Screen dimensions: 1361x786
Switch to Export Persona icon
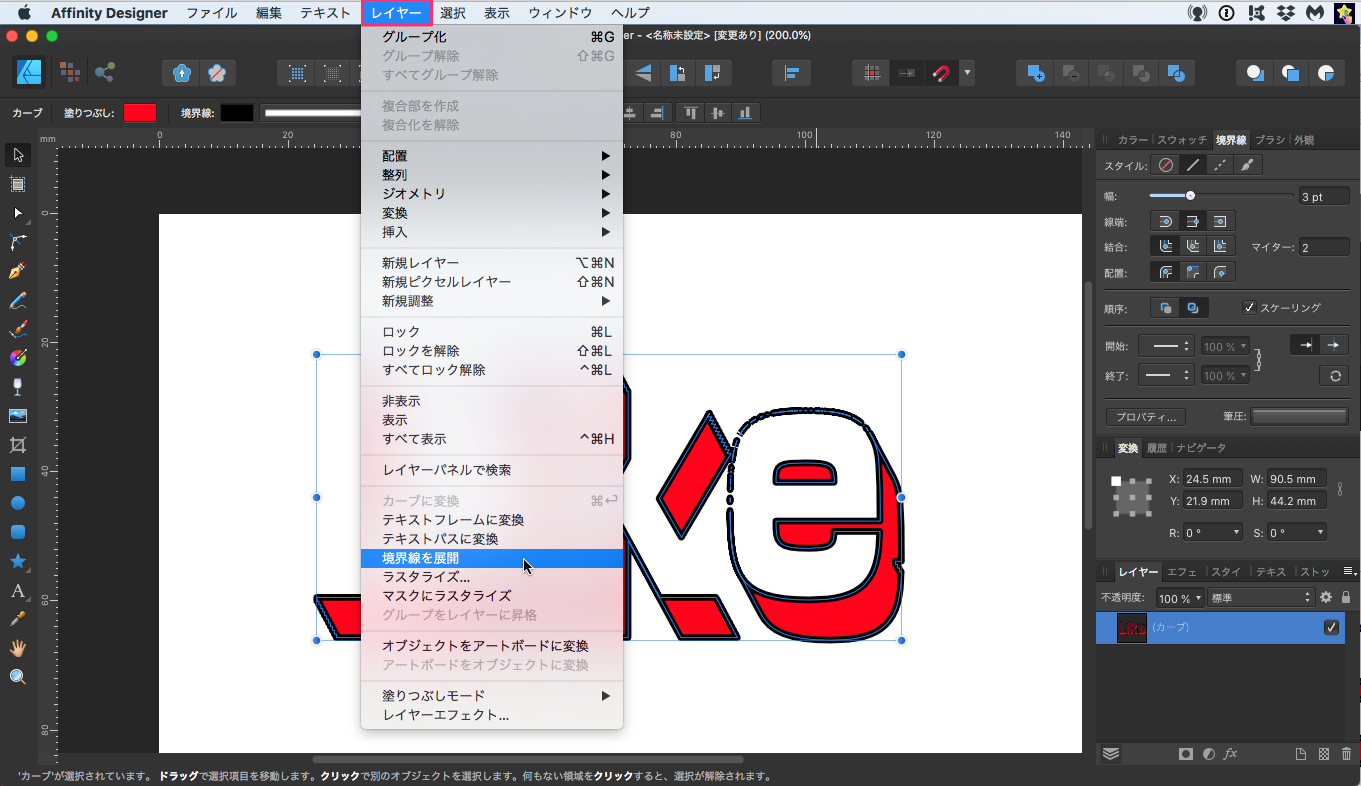(x=103, y=72)
